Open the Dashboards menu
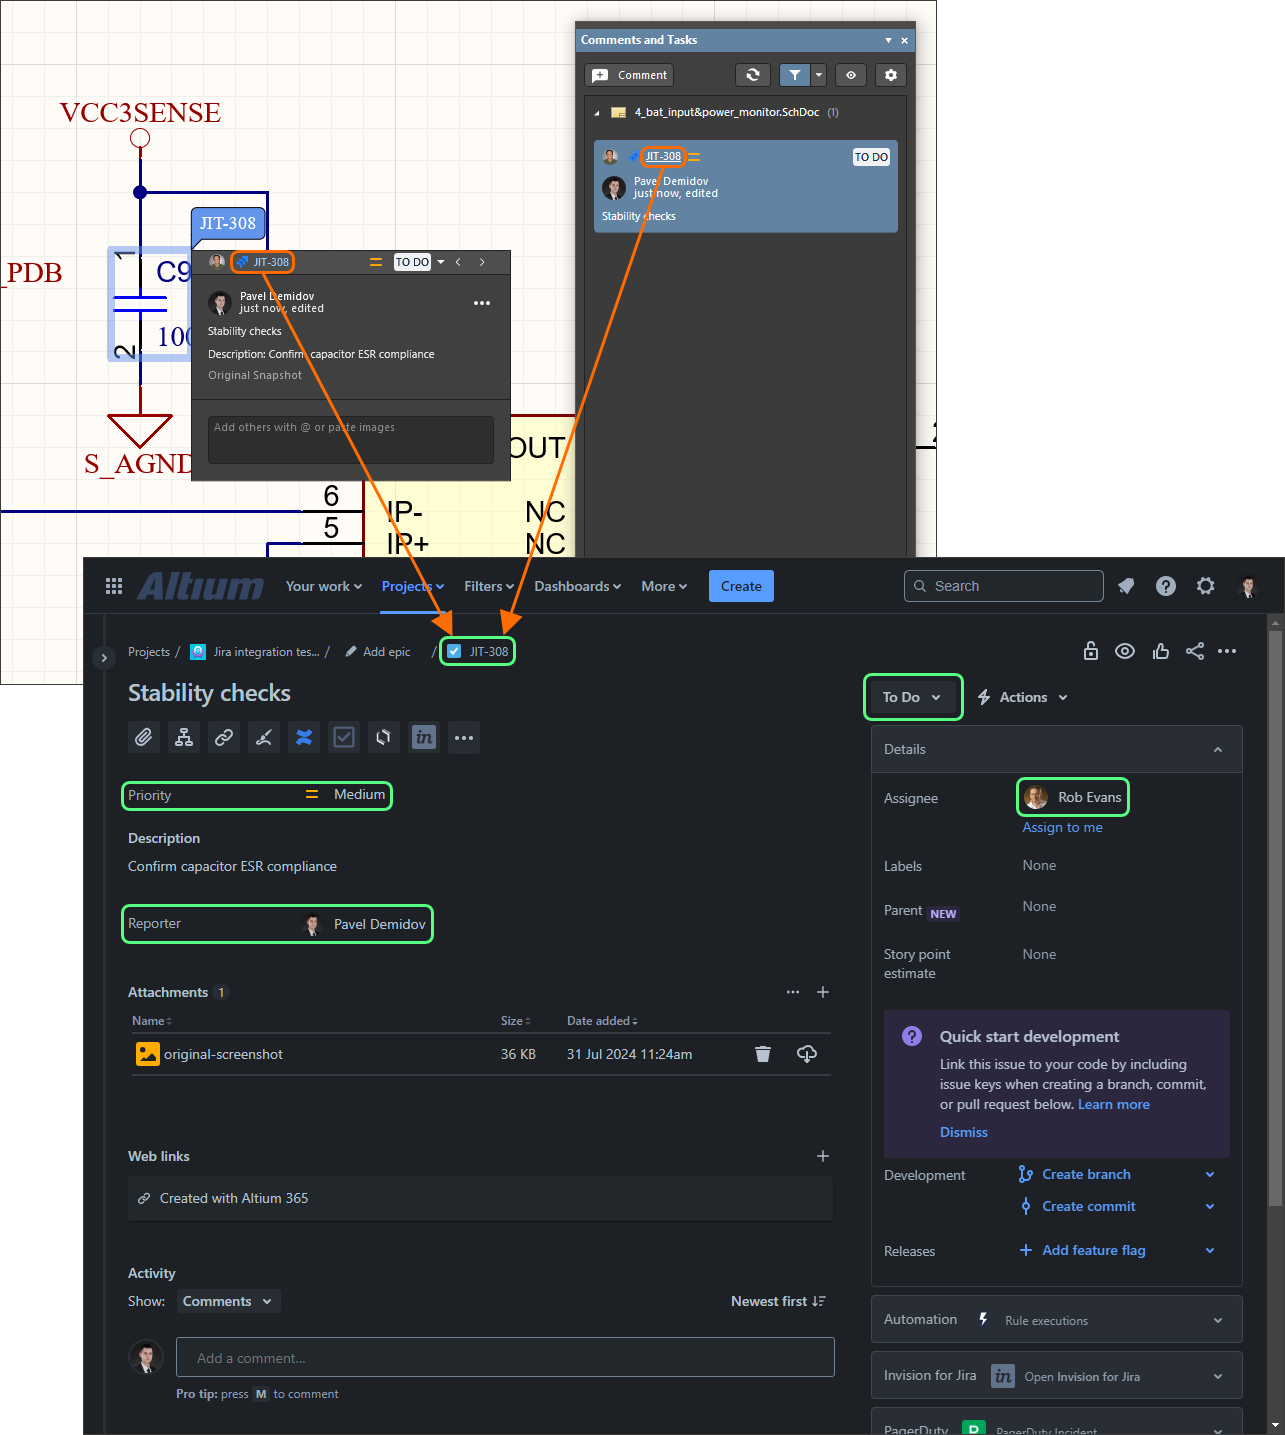 [x=578, y=586]
